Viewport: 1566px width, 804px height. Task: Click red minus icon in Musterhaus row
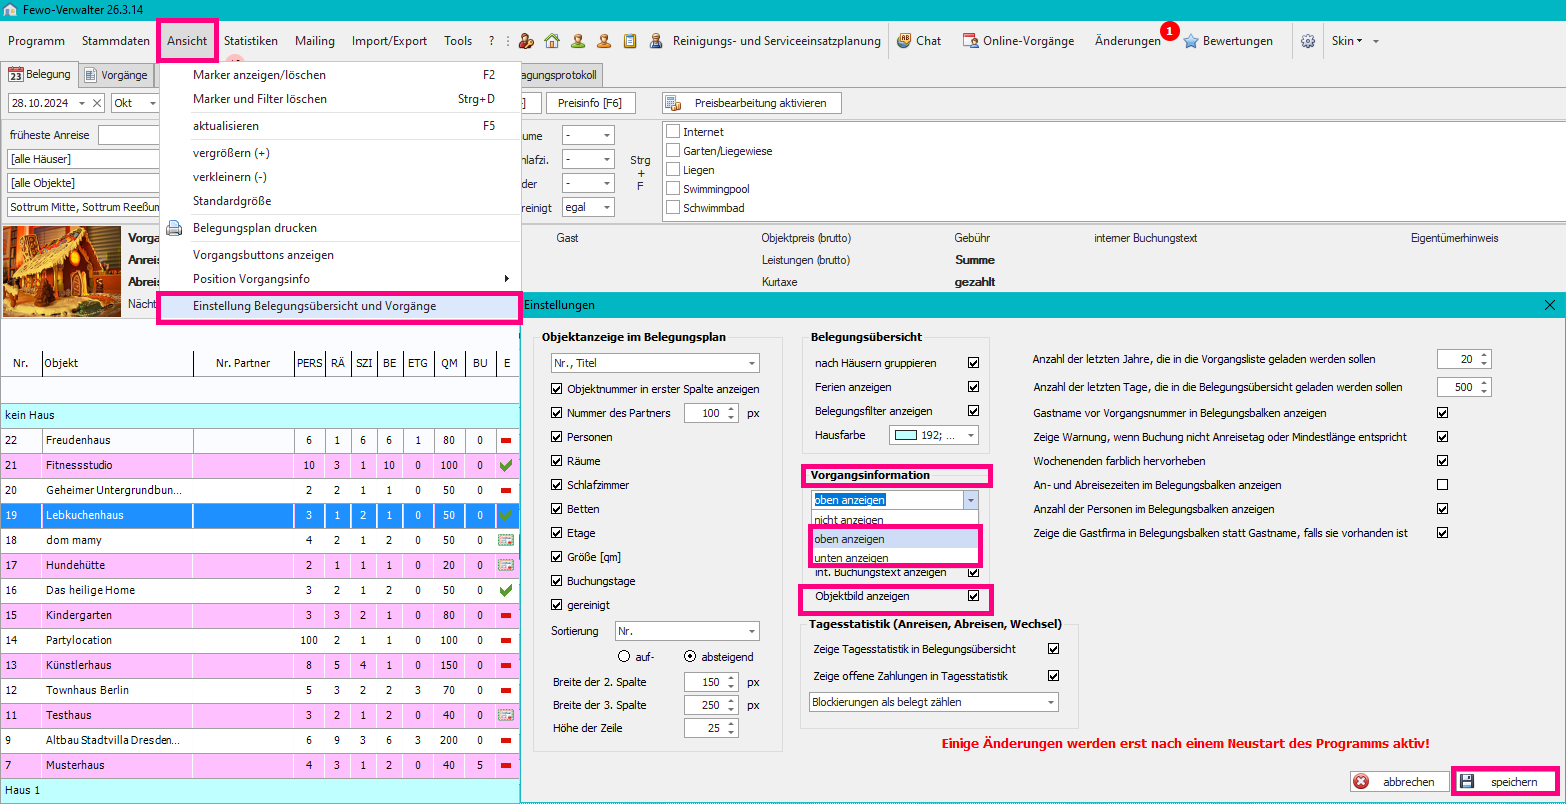[506, 766]
